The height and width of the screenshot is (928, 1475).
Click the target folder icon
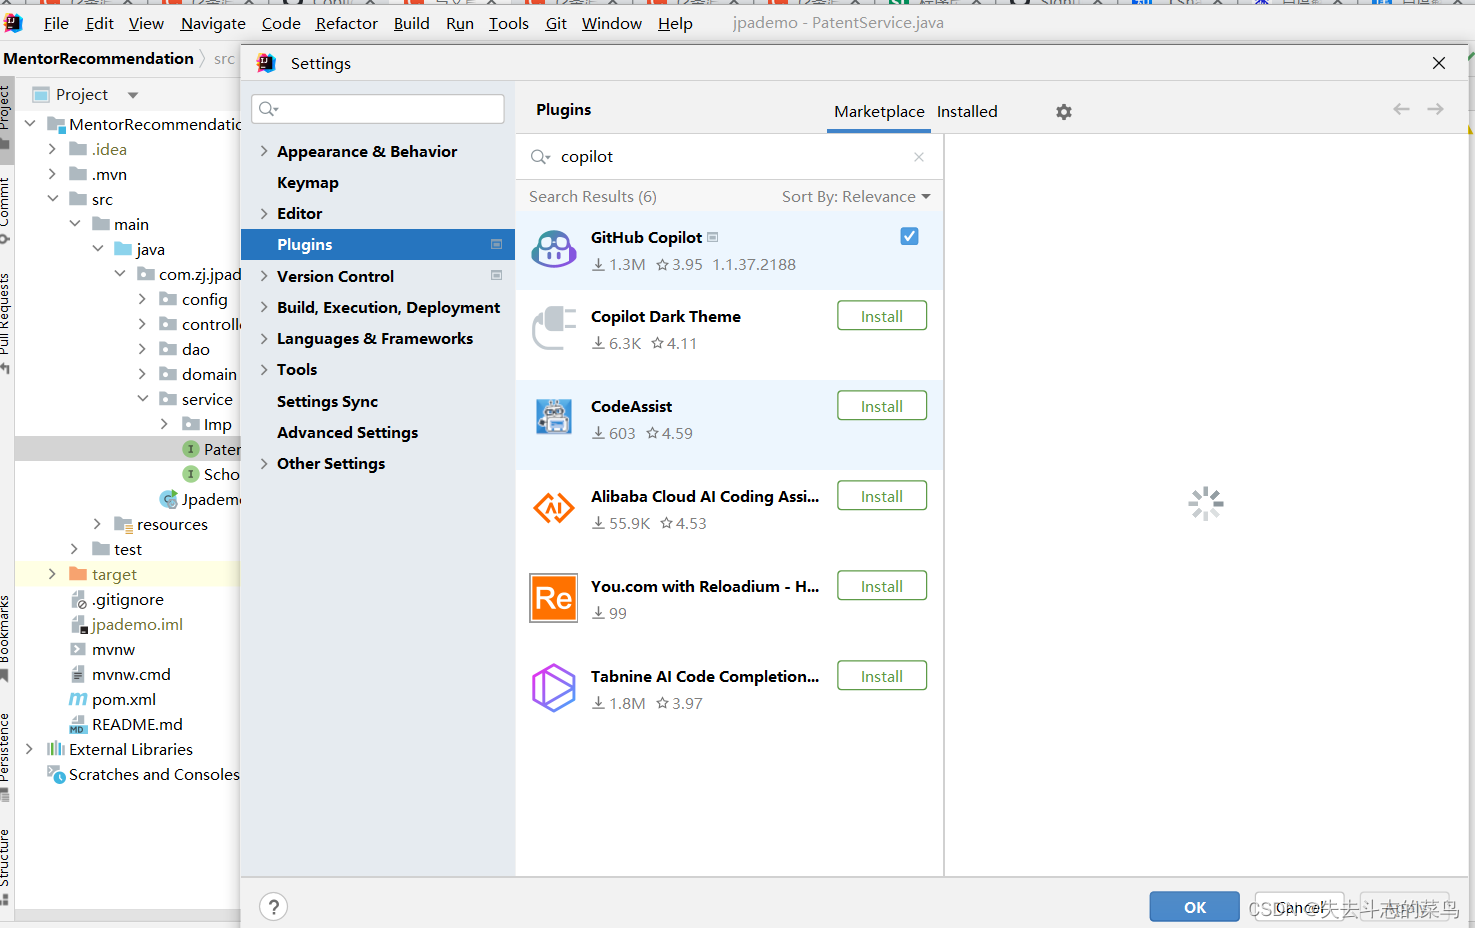78,574
